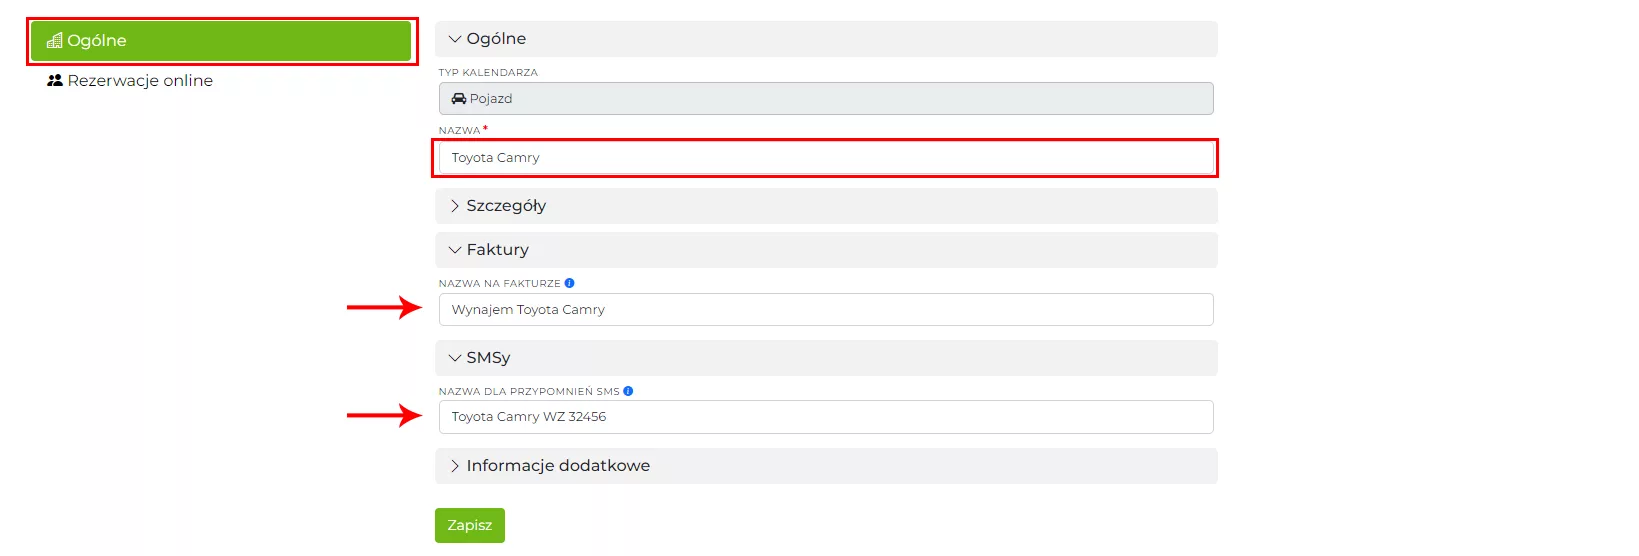Click the building icon in Ogólne sidebar item
Viewport: 1639px width, 556px height.
coord(54,41)
